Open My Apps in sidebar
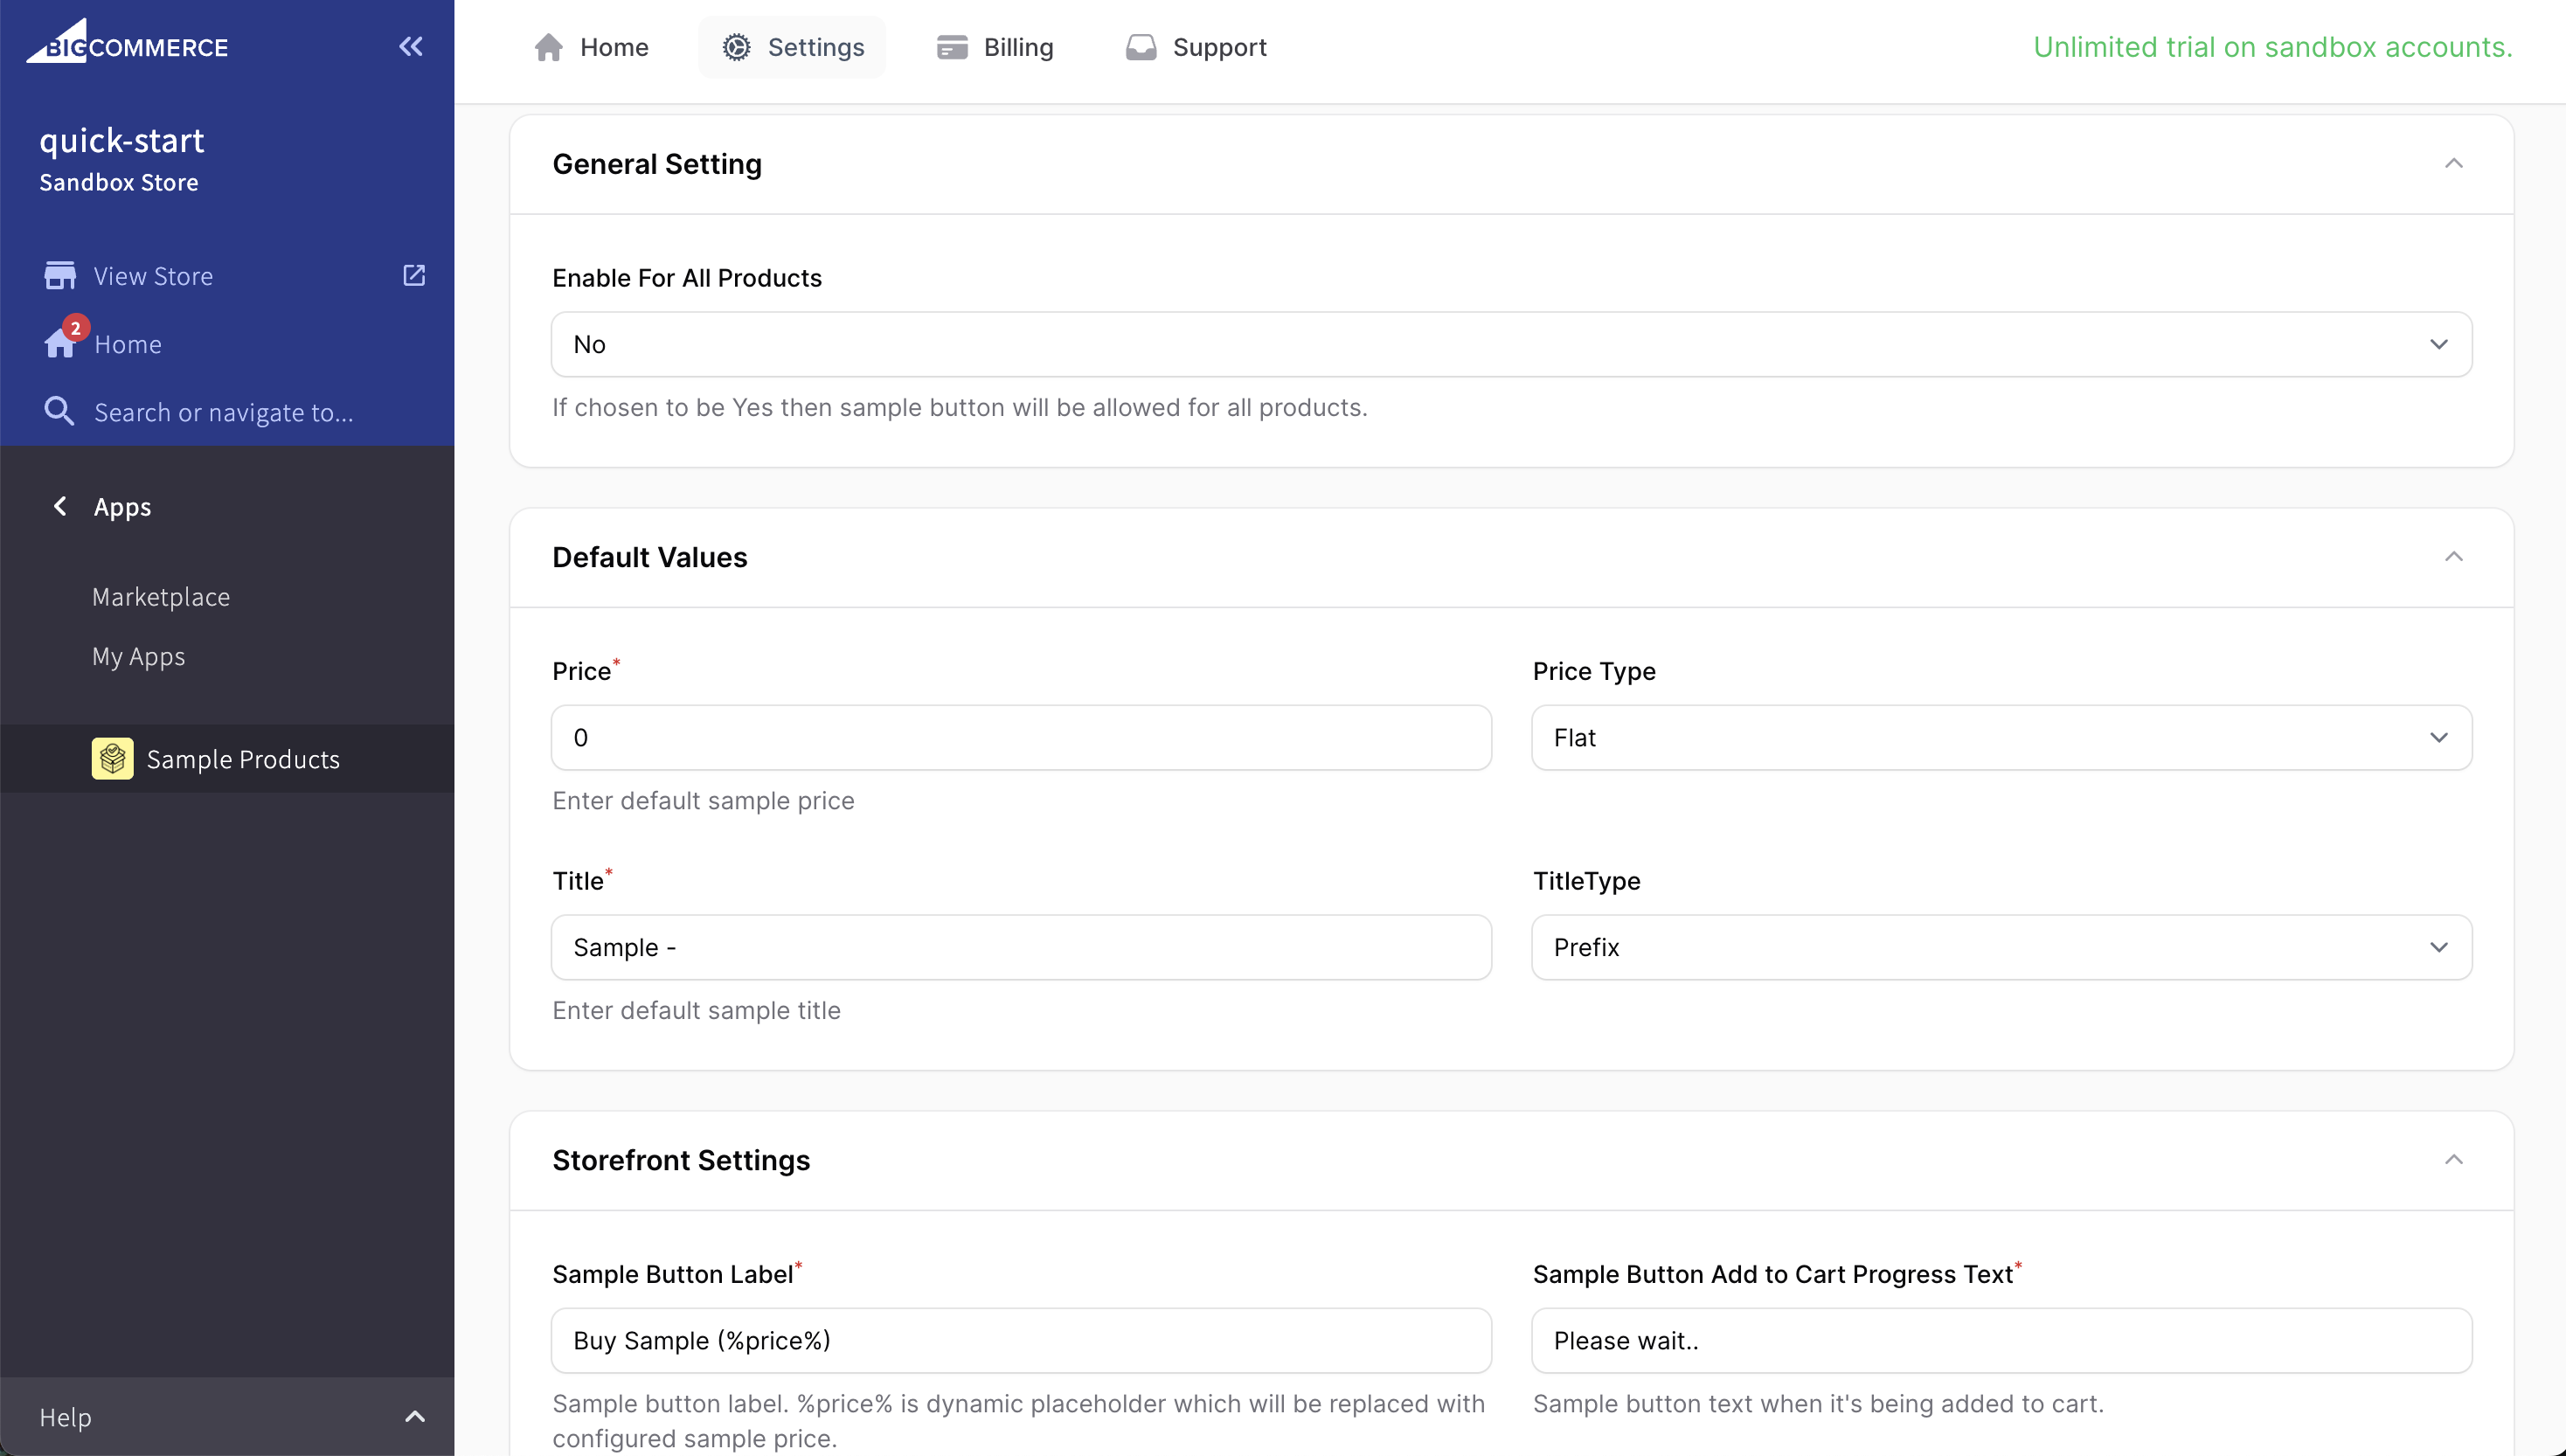Viewport: 2566px width, 1456px height. point(139,657)
